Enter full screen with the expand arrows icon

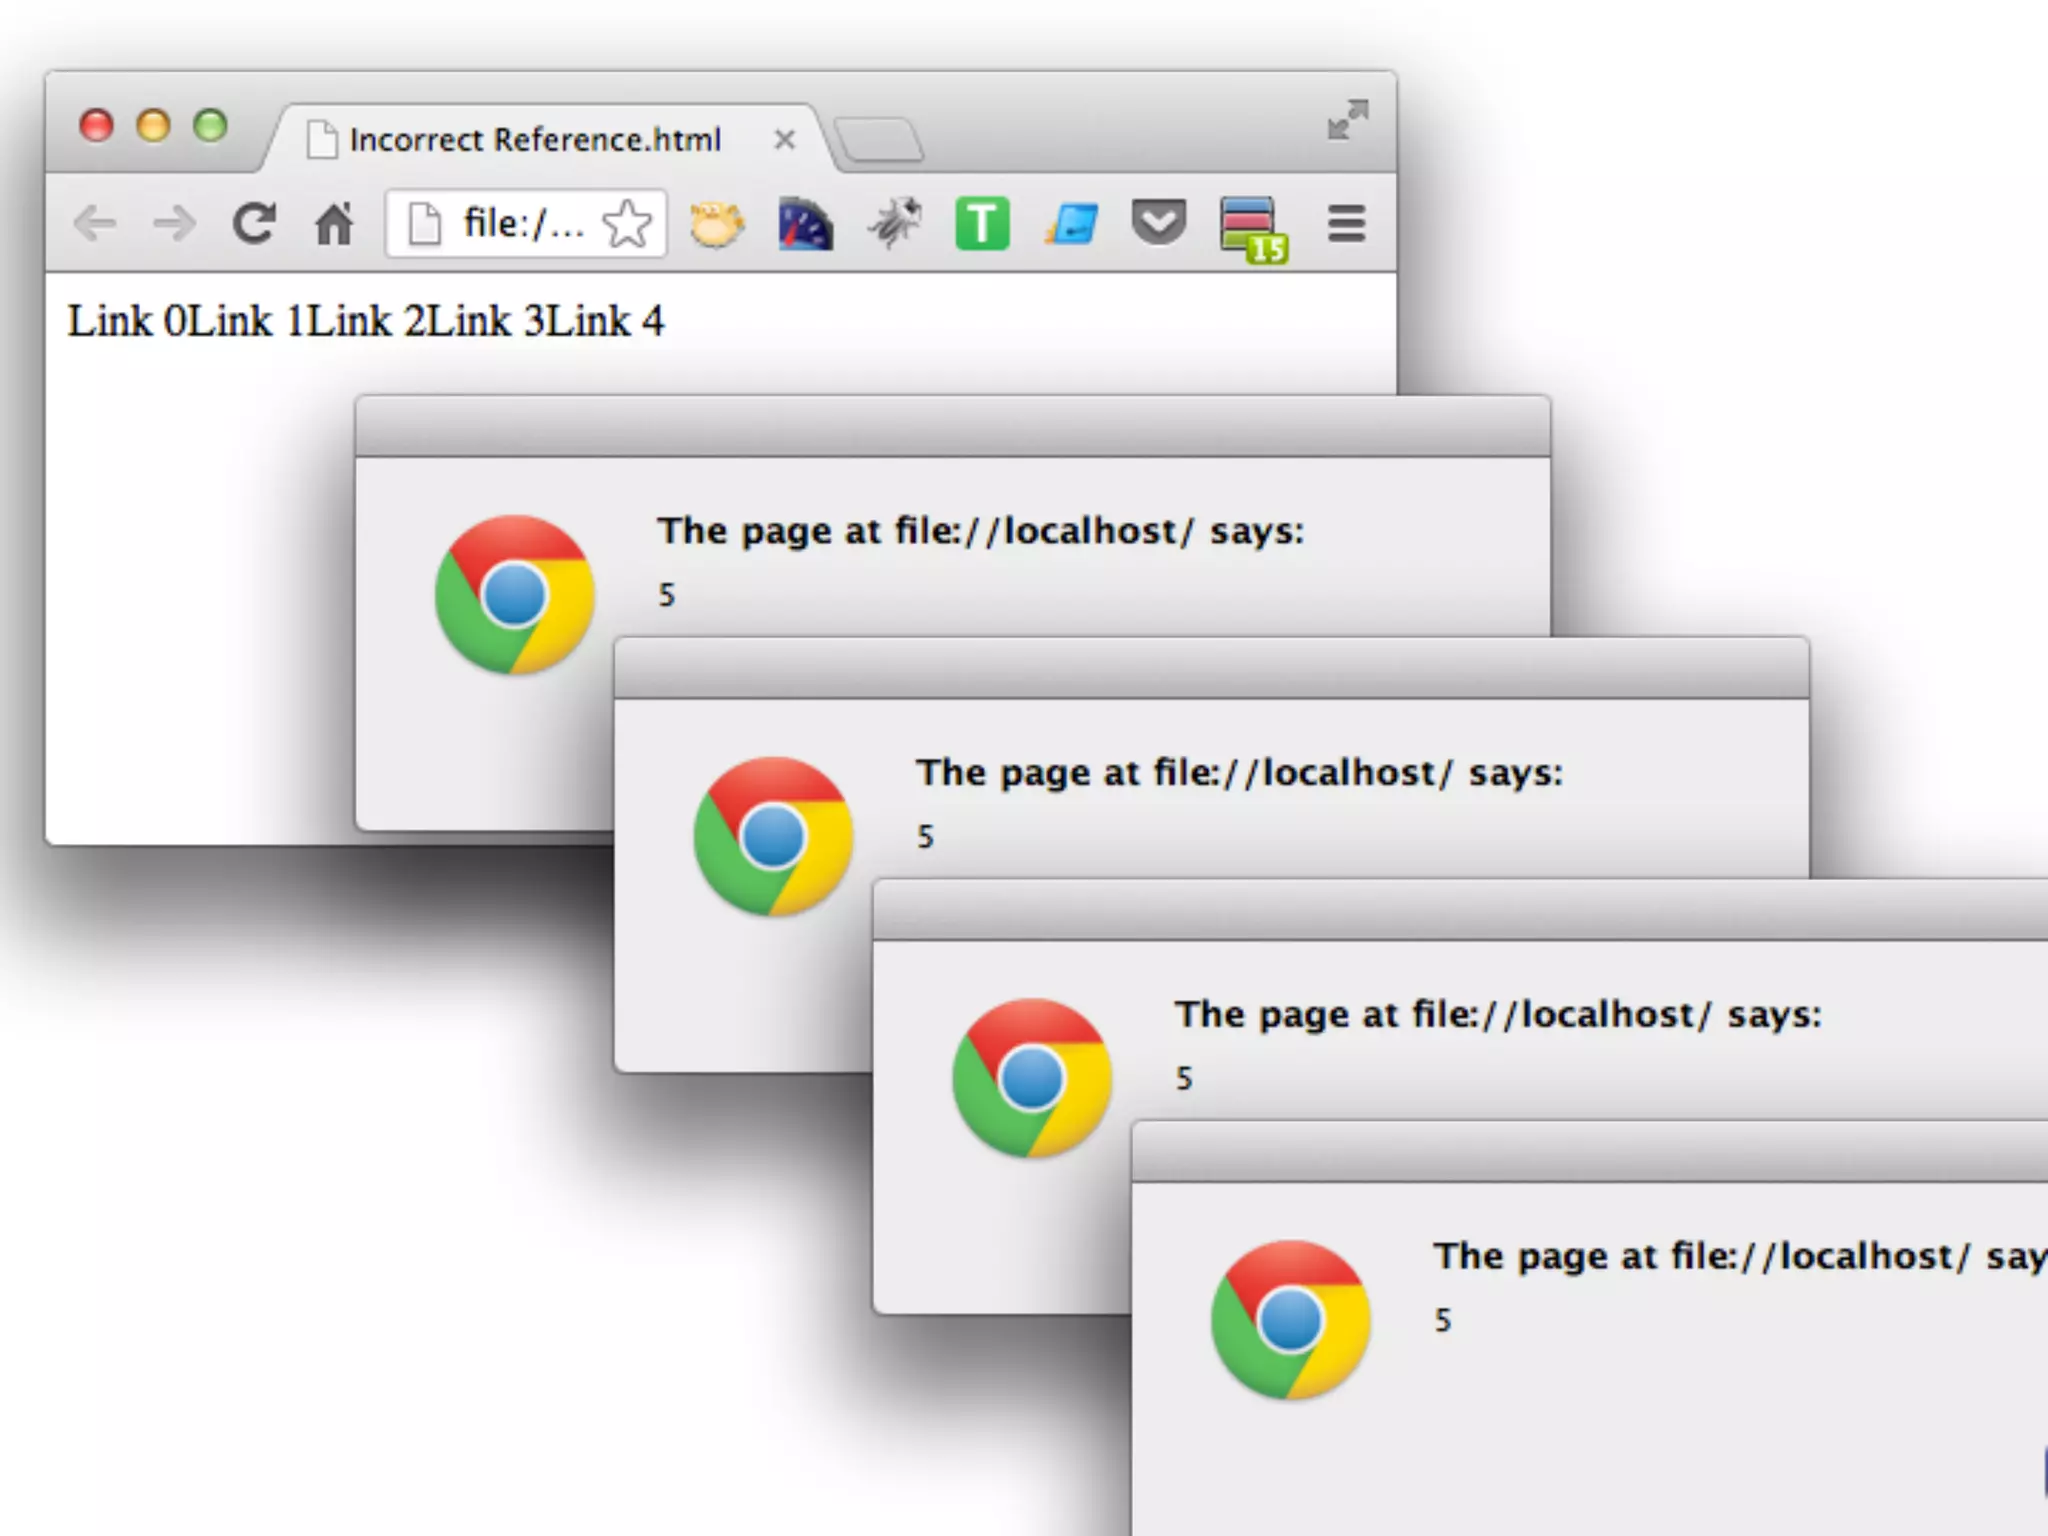point(1348,120)
